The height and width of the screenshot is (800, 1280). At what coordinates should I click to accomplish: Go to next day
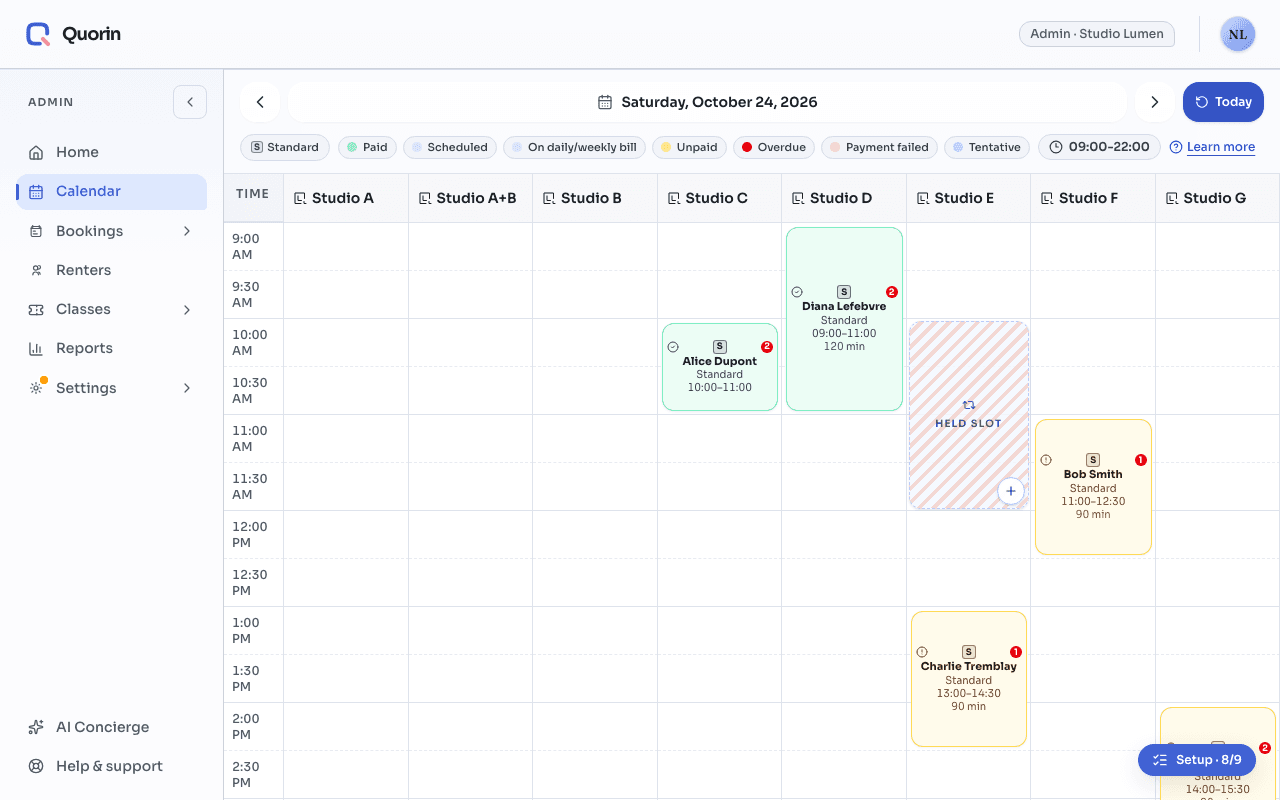coord(1155,102)
